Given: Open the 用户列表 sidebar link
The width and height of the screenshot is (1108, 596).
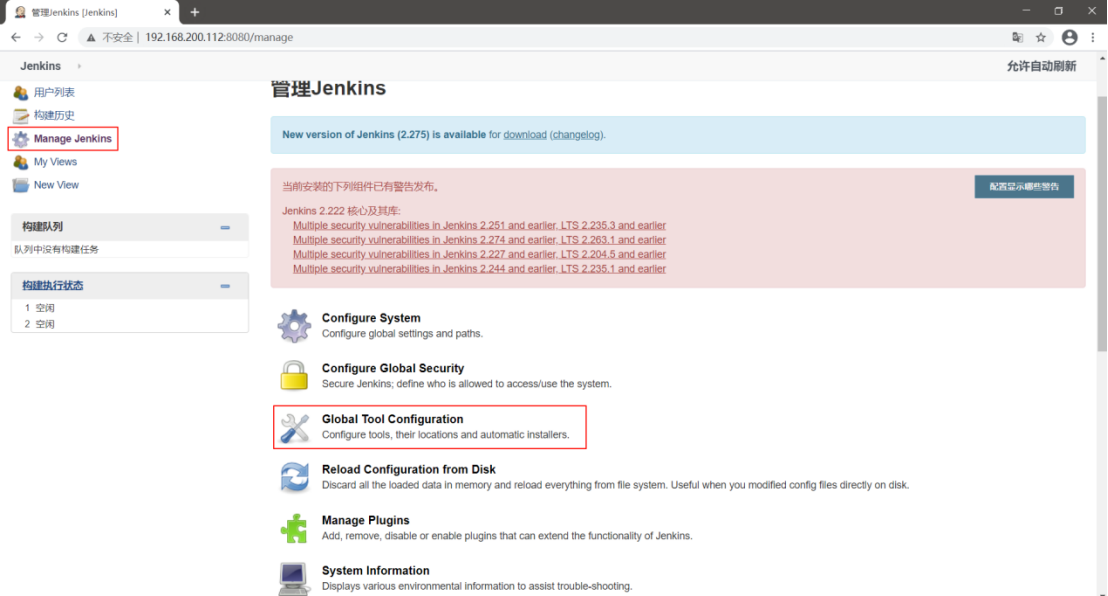Looking at the screenshot, I should pos(54,93).
